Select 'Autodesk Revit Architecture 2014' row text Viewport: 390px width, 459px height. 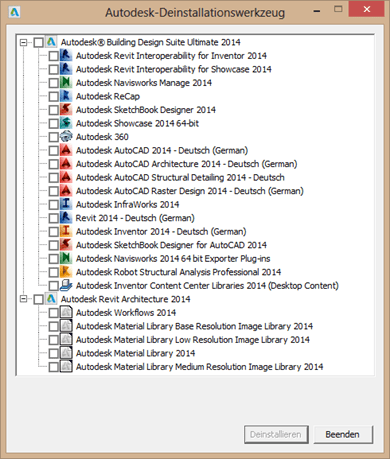coord(125,299)
